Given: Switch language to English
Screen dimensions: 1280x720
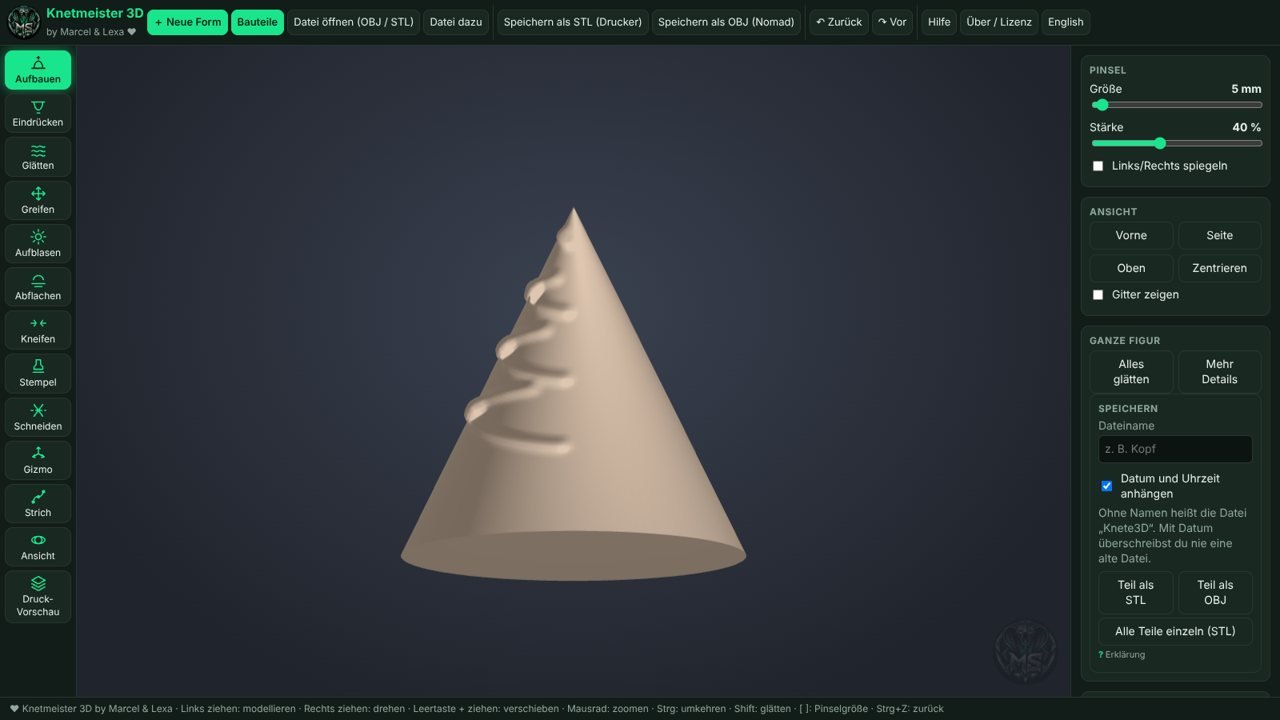Looking at the screenshot, I should pyautogui.click(x=1066, y=22).
